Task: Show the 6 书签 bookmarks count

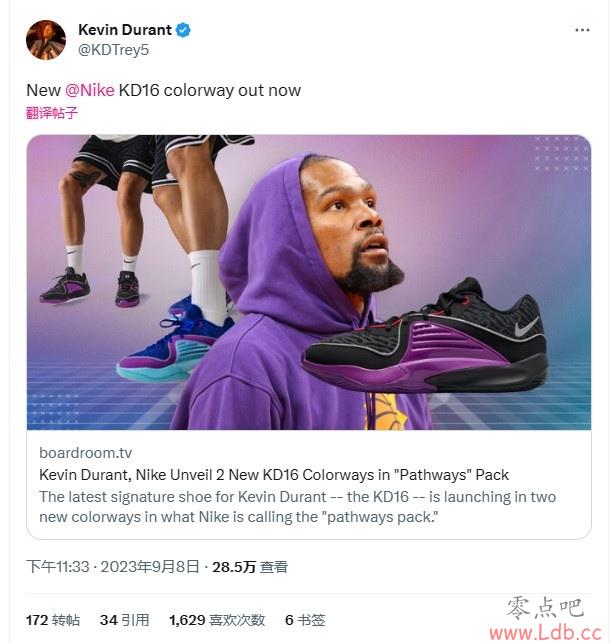Action: pyautogui.click(x=305, y=620)
